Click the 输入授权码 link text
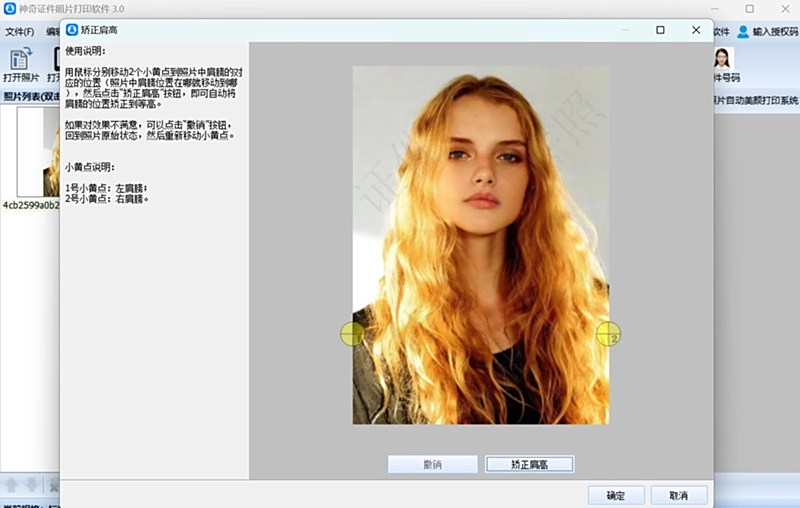The width and height of the screenshot is (800, 508). coord(775,32)
